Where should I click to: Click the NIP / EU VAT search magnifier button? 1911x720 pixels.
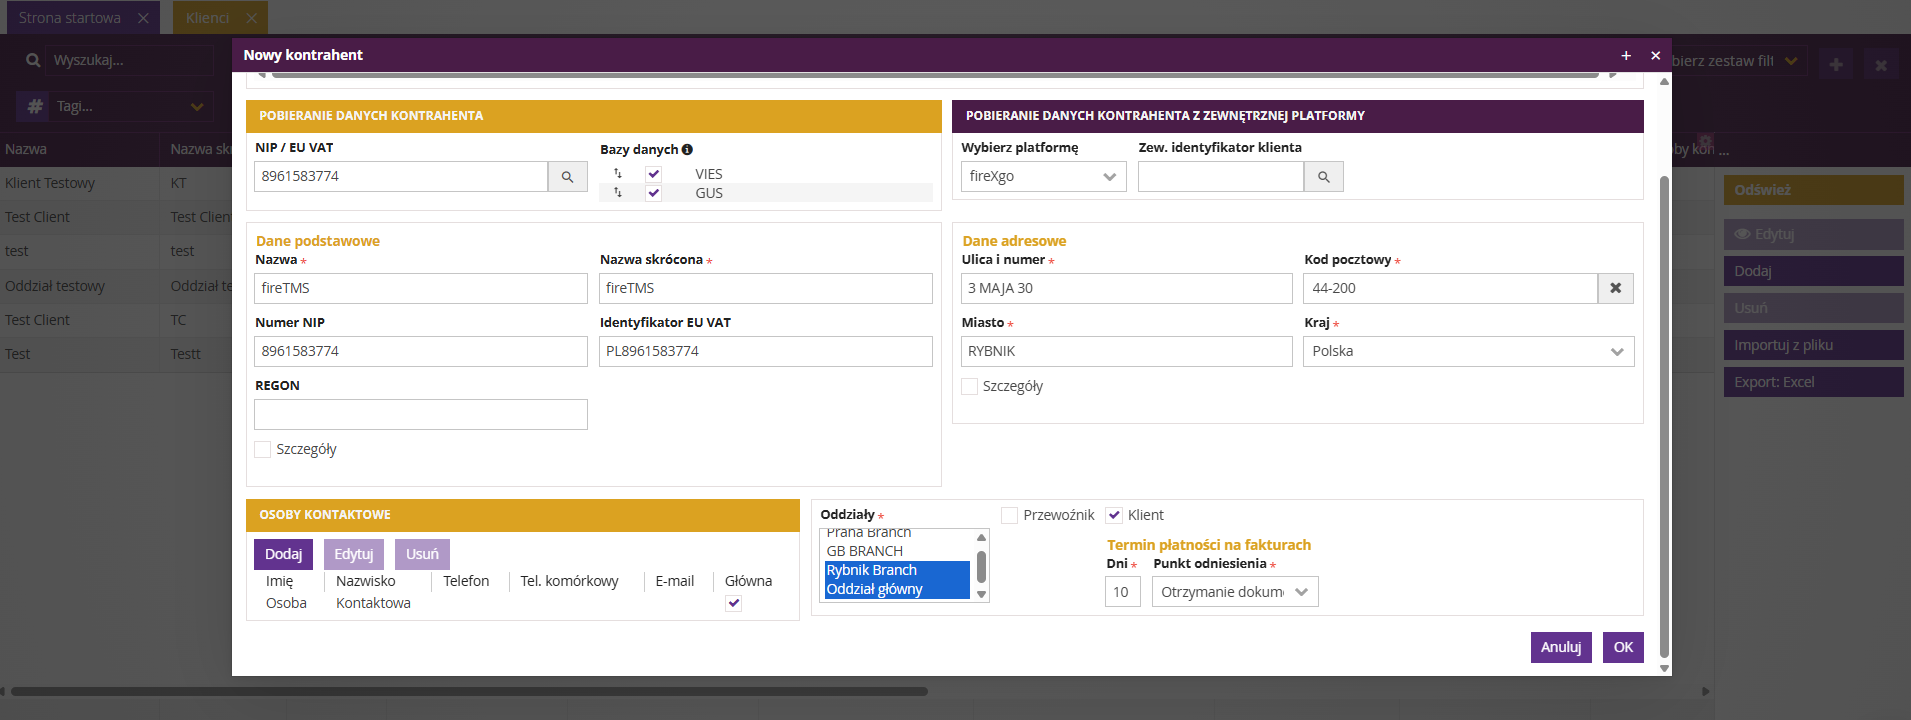click(567, 176)
